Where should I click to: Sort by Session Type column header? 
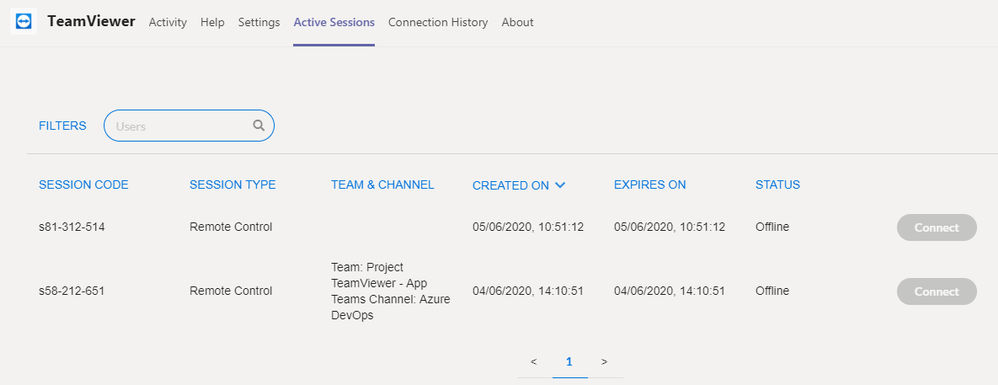point(233,185)
